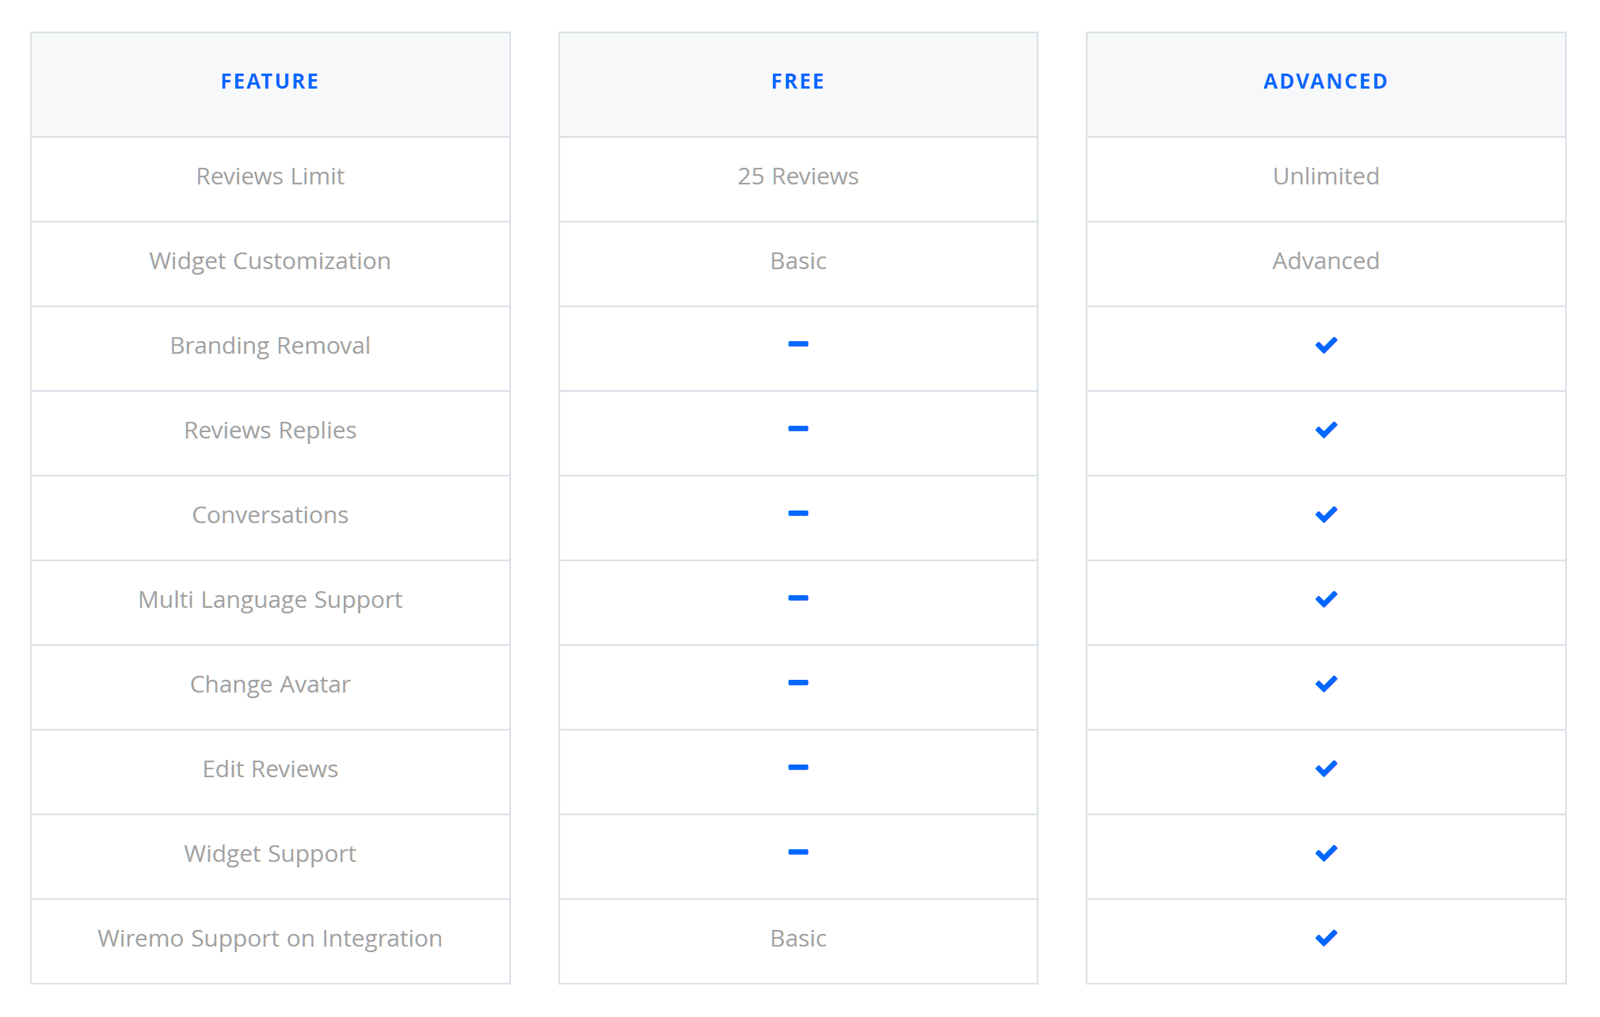Select the FREE plan column header

point(798,81)
